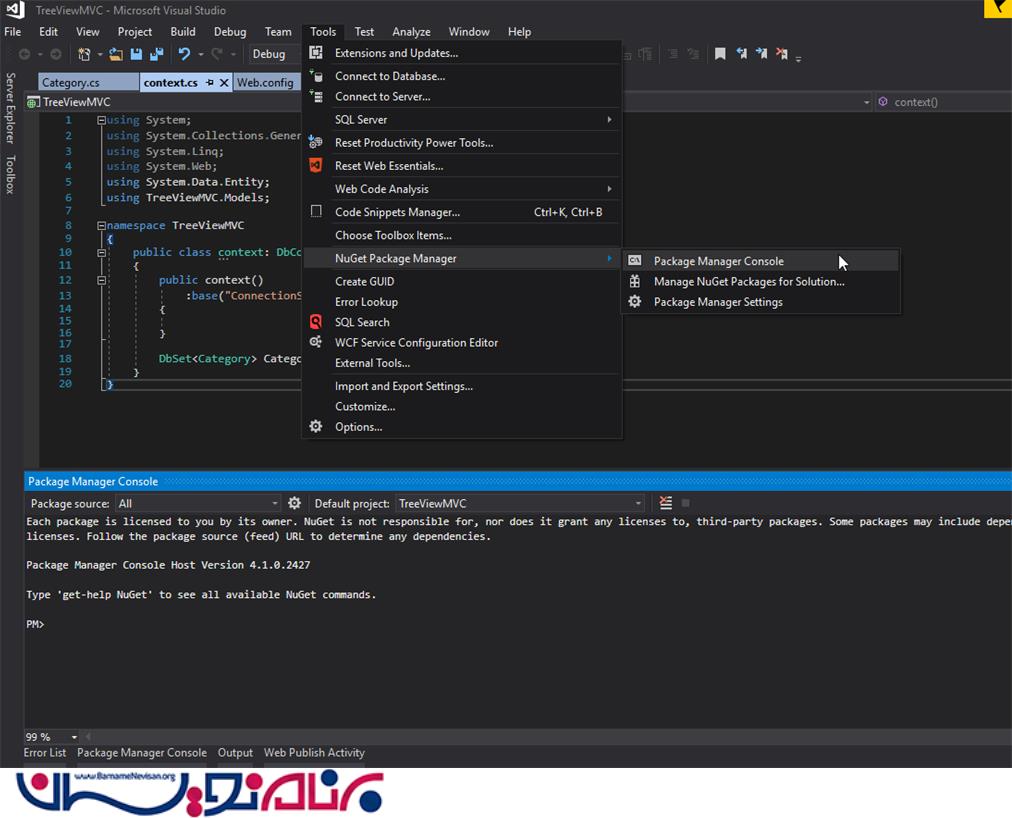1012x818 pixels.
Task: Open the File menu
Action: tap(13, 32)
